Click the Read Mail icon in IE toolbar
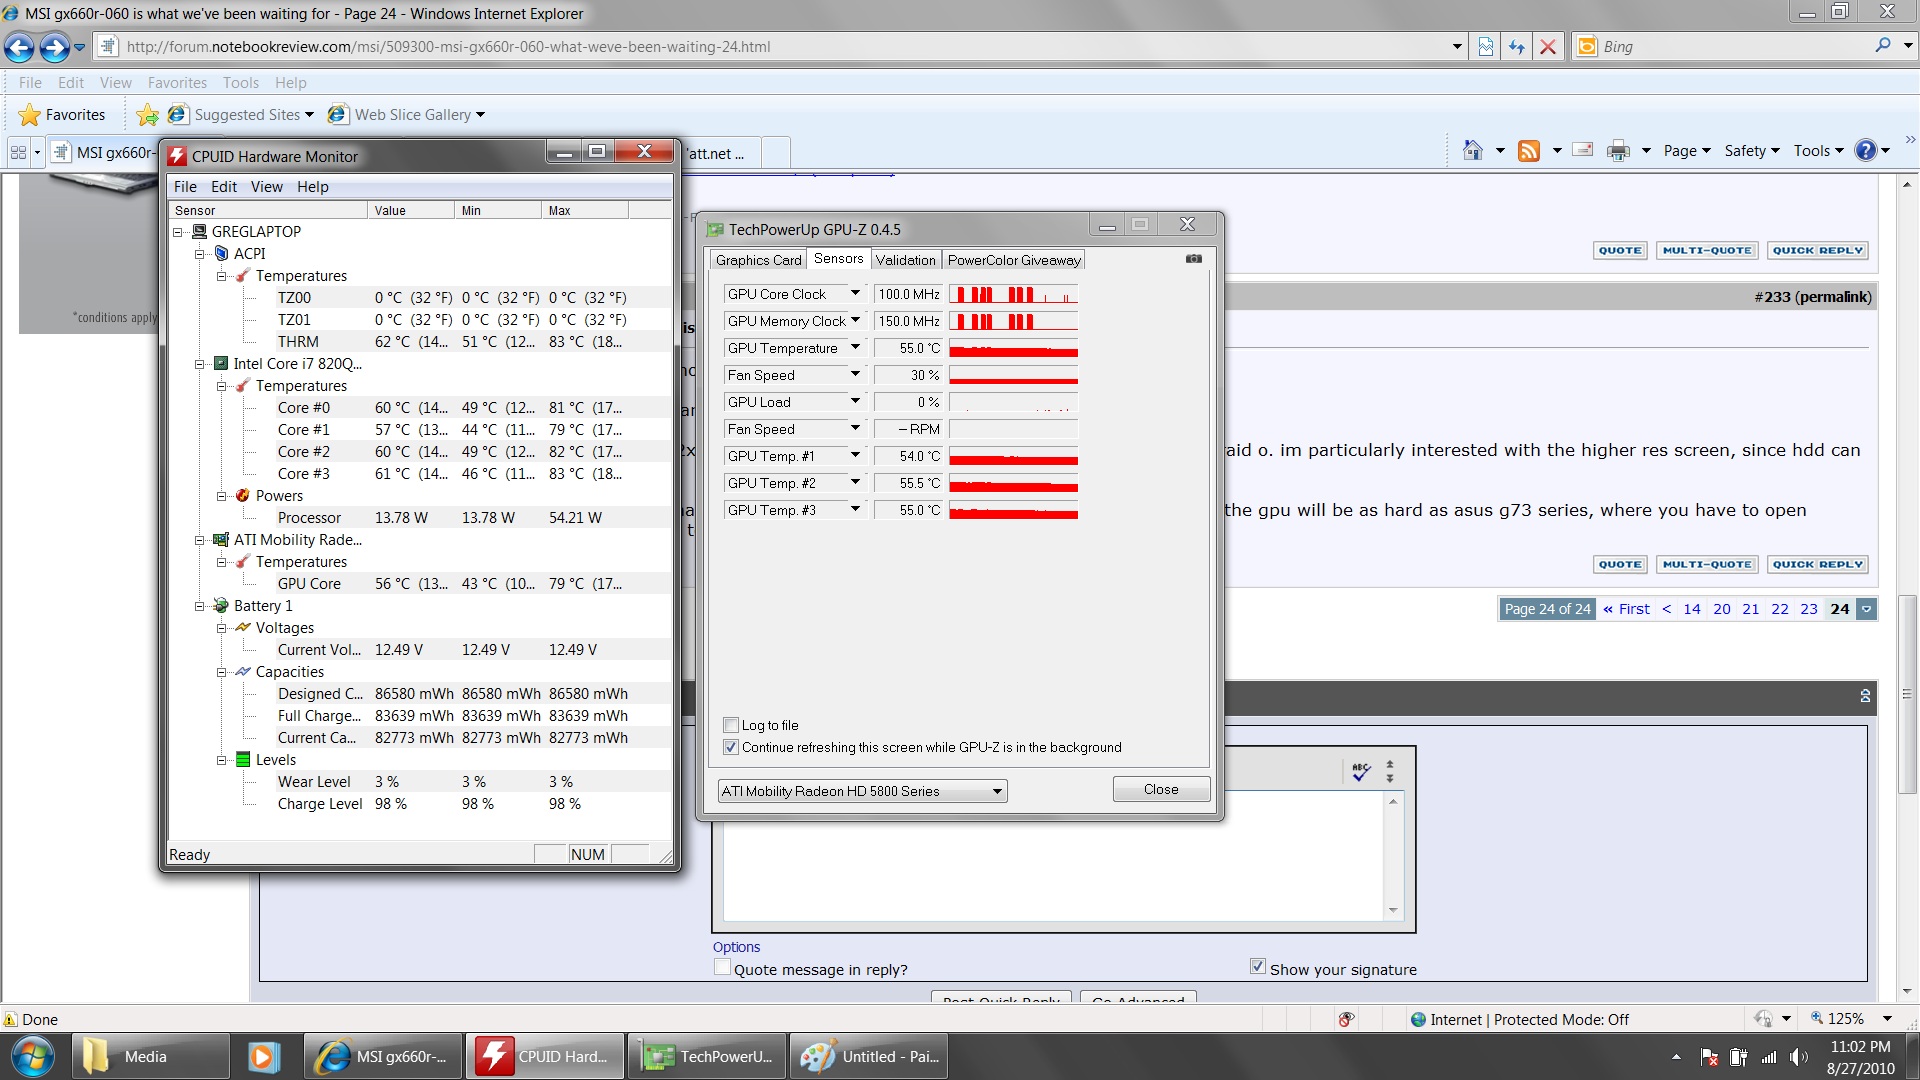Screen dimensions: 1920x1080 pos(1583,151)
